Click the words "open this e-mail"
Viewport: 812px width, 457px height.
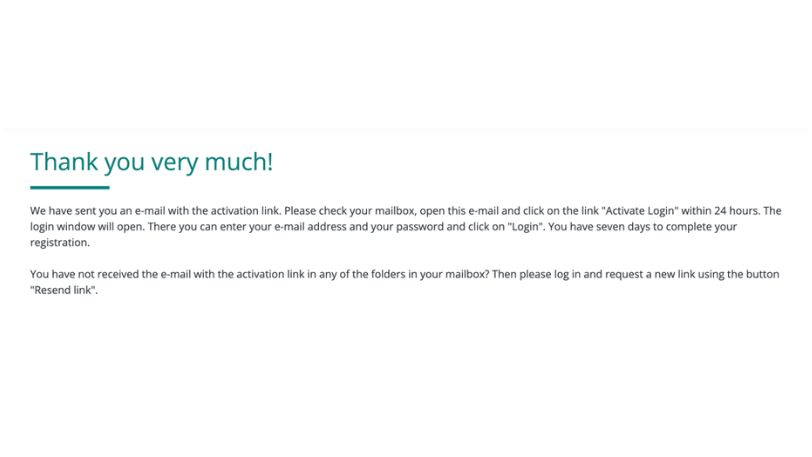coord(452,211)
